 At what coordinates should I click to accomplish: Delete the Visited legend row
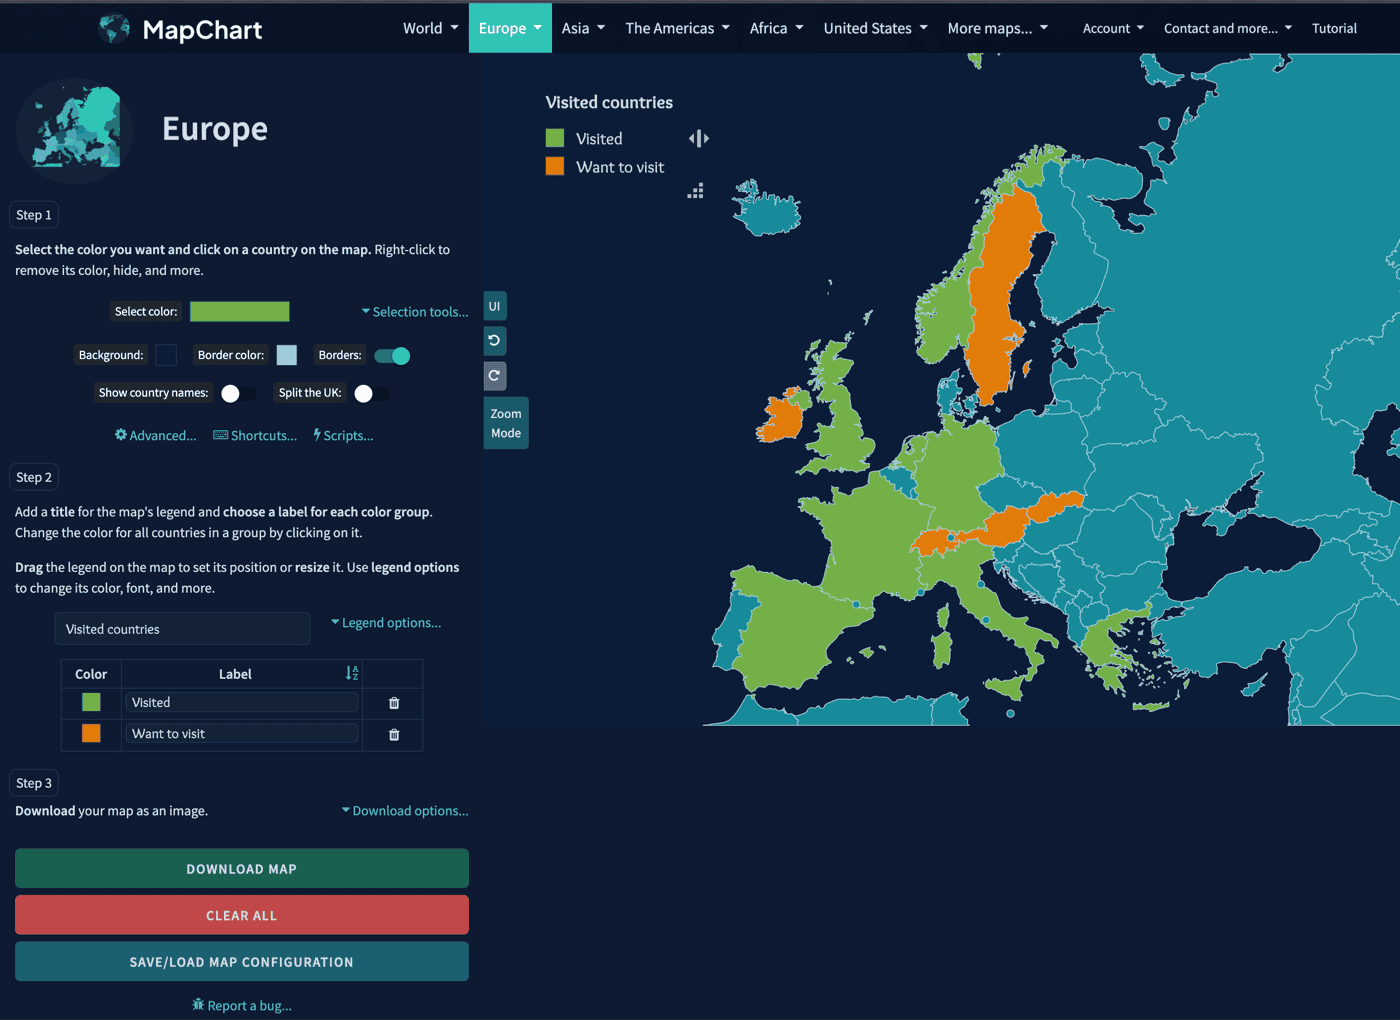[394, 703]
